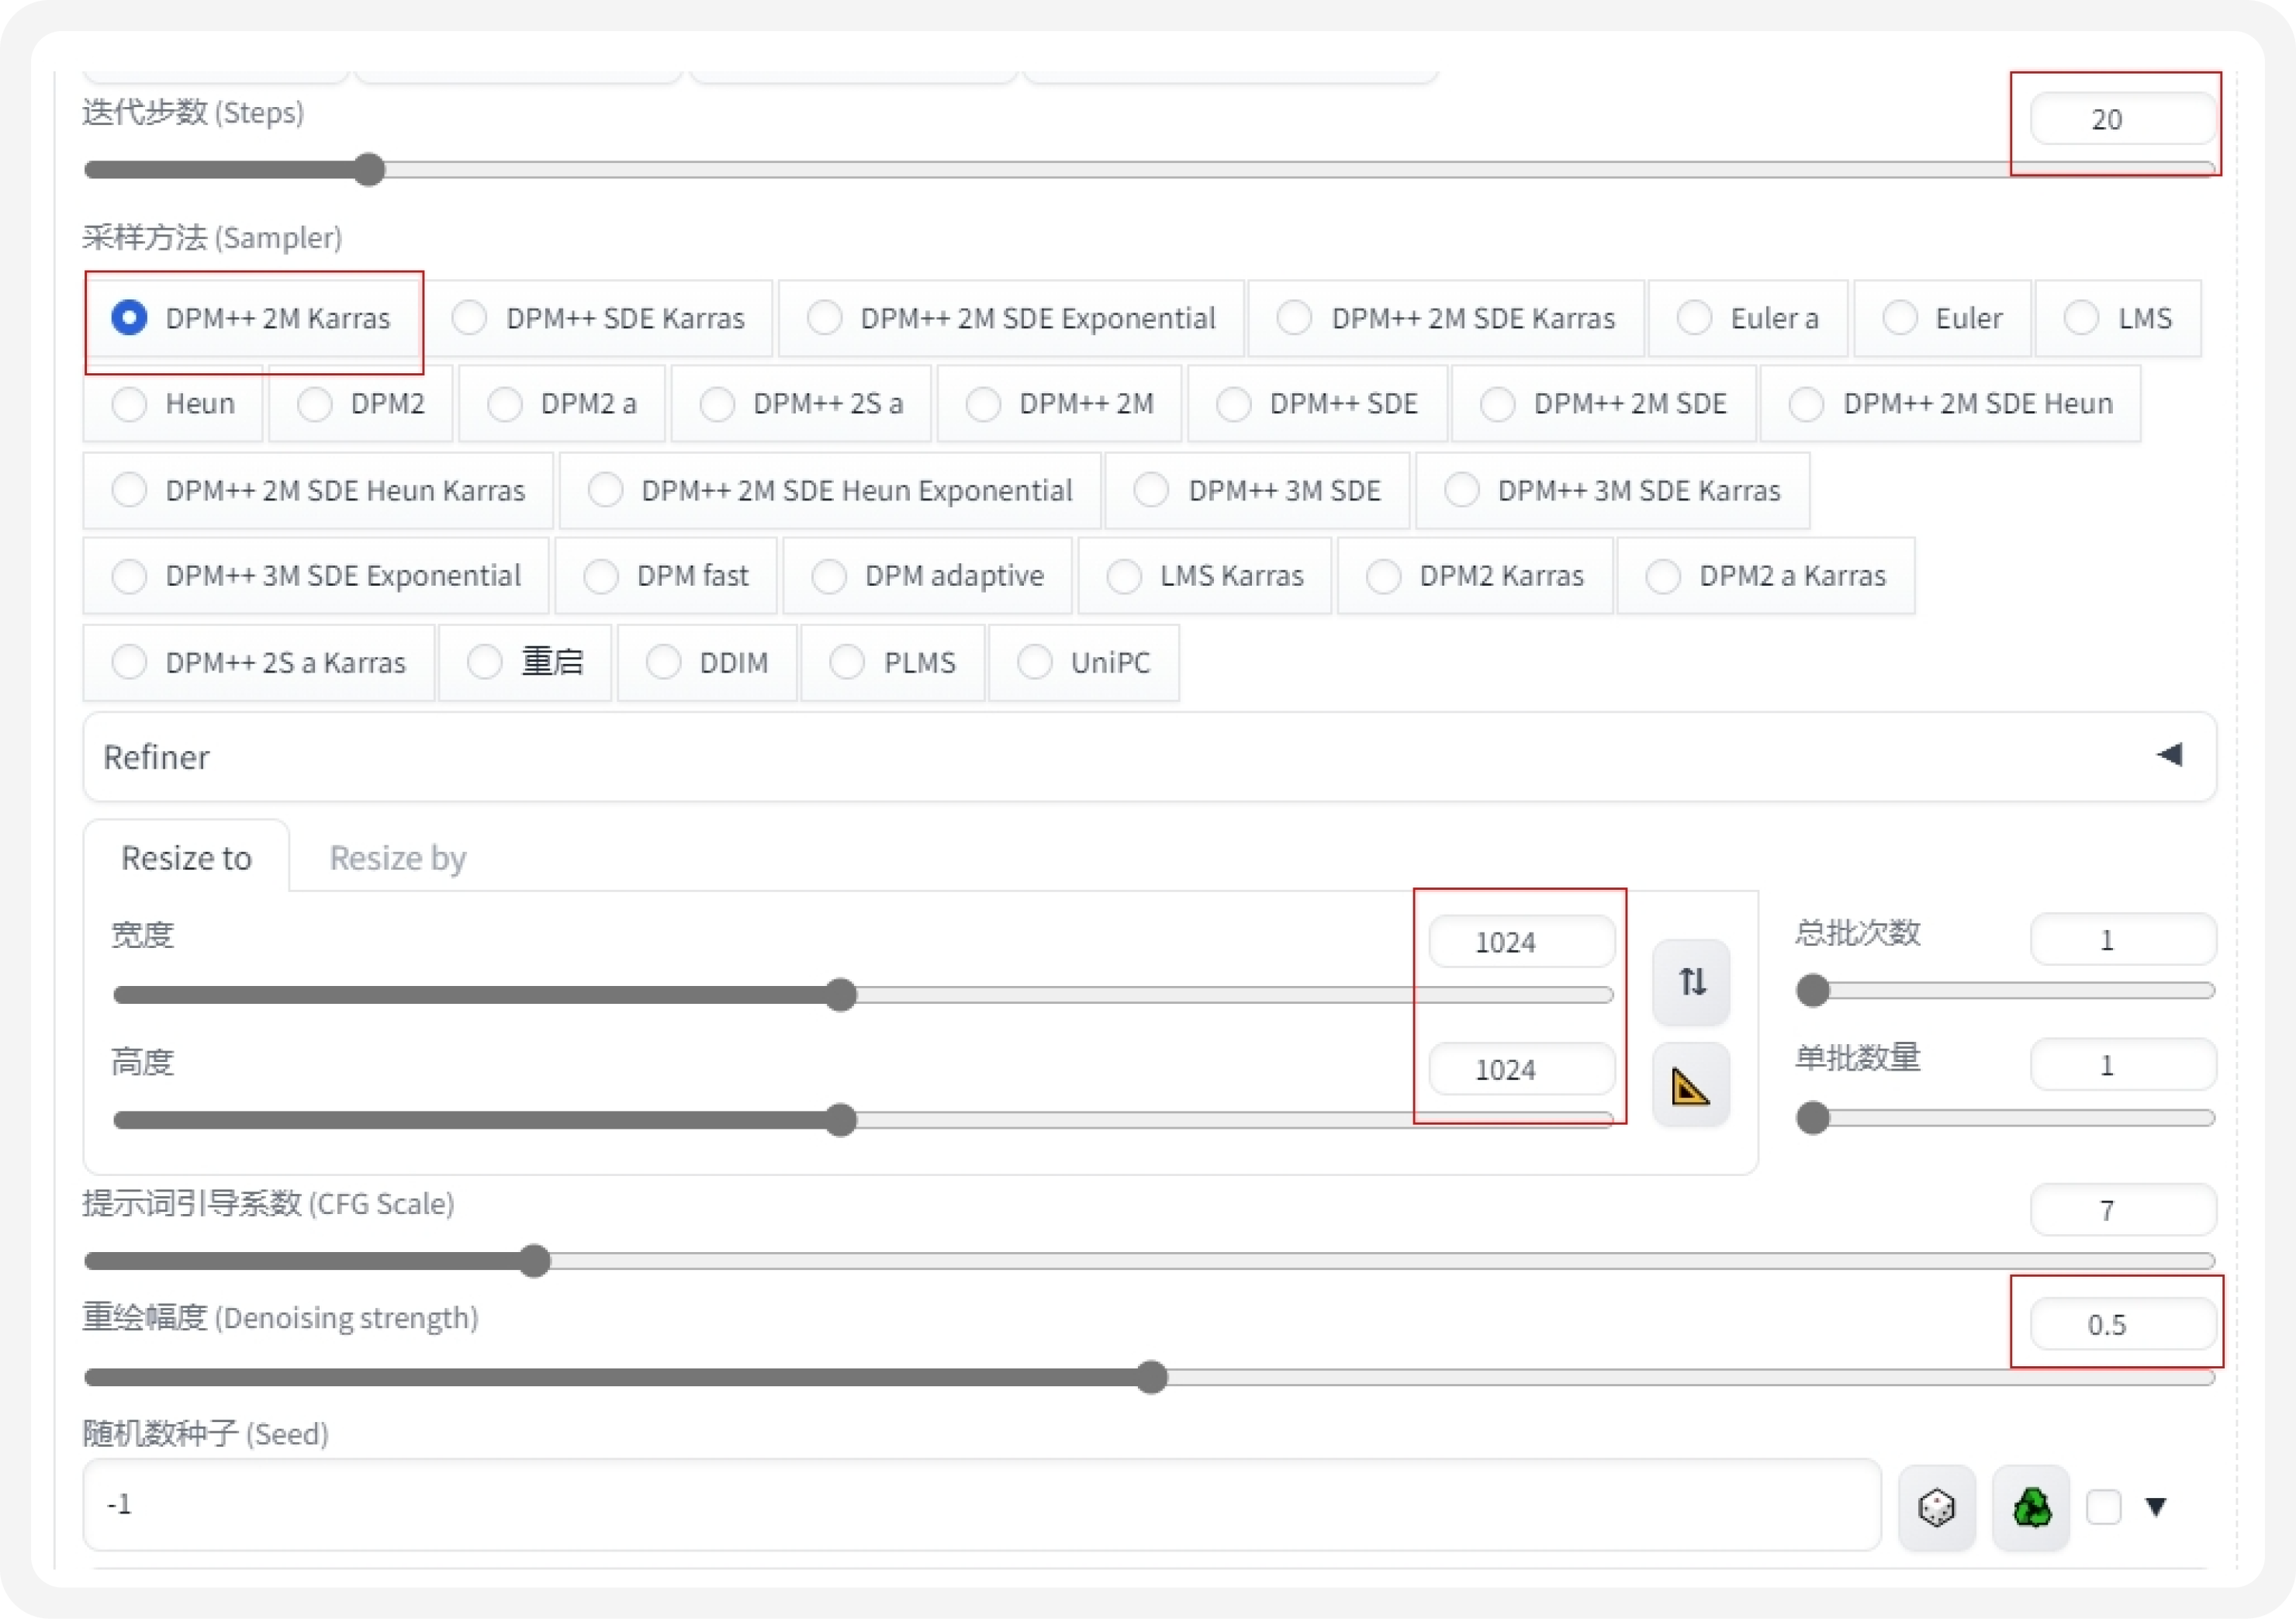
Task: Select the LMS Karras sampler
Action: point(1205,576)
